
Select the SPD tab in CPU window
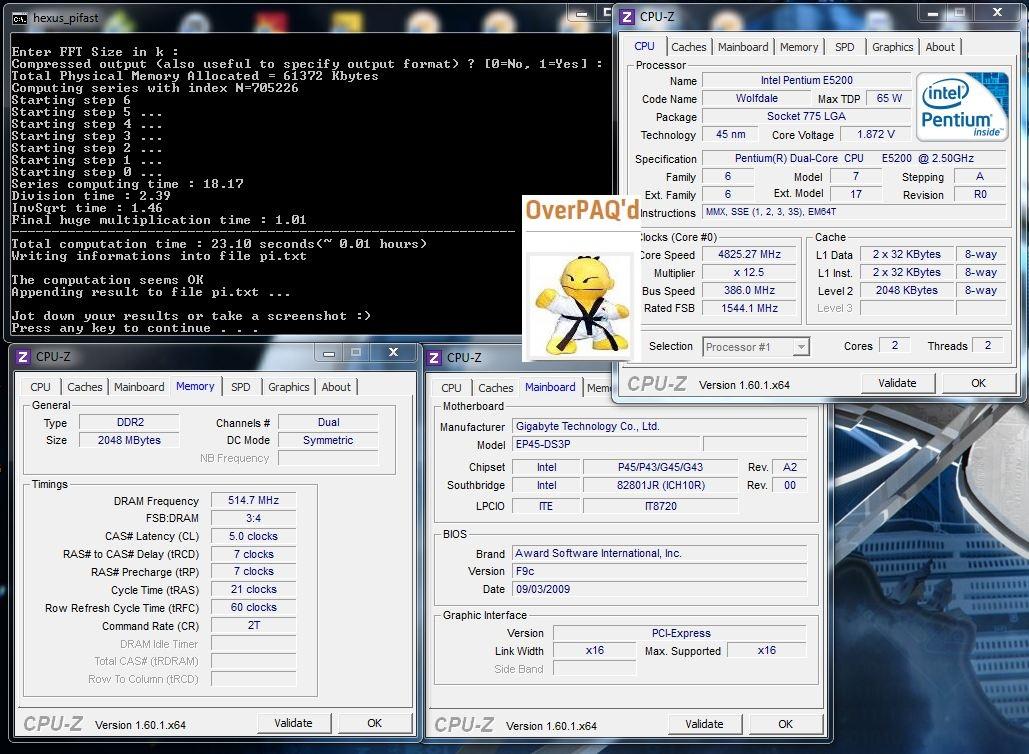click(x=845, y=47)
